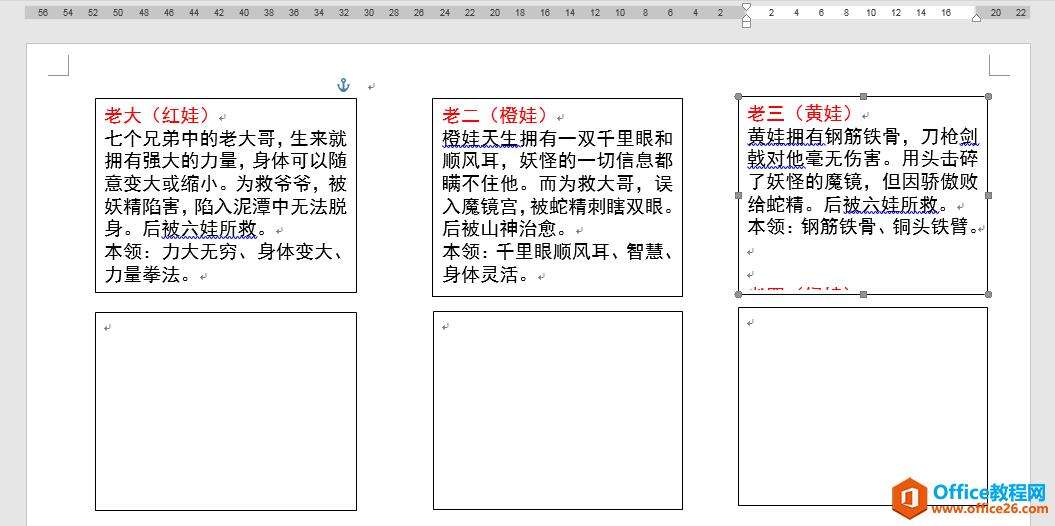Click the orange Office logo watermark

tap(909, 496)
